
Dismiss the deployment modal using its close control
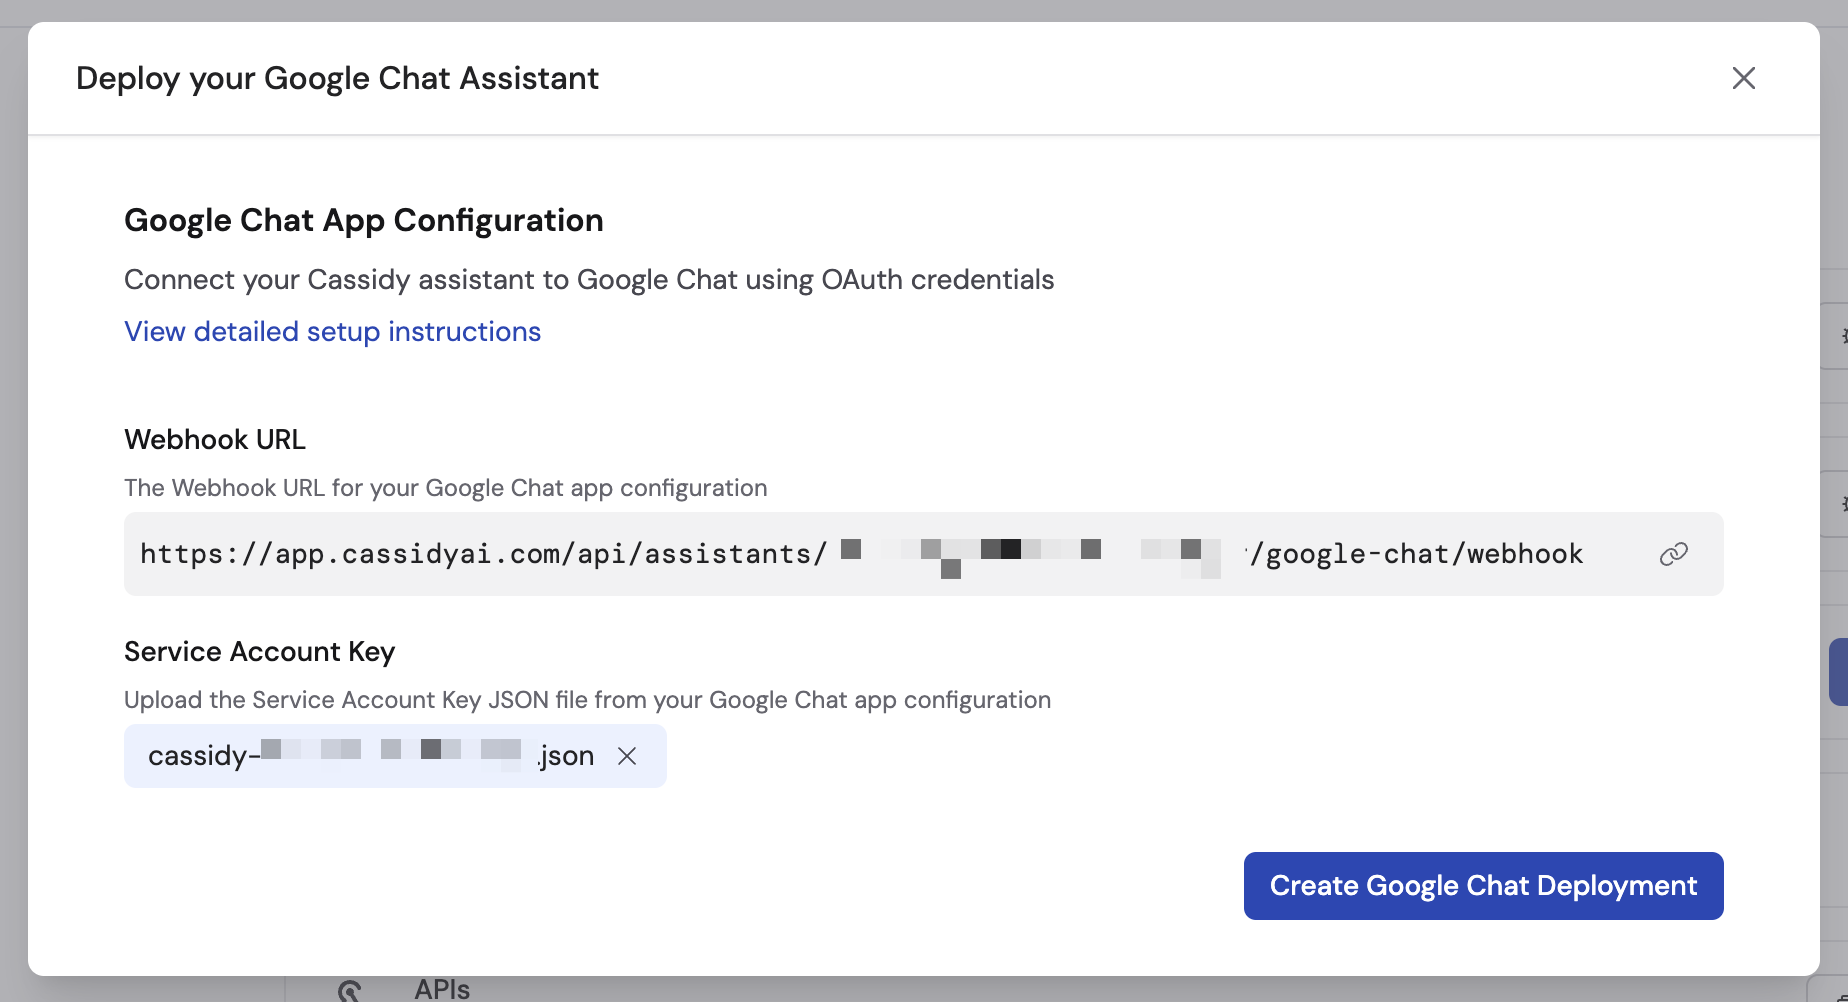click(1743, 78)
